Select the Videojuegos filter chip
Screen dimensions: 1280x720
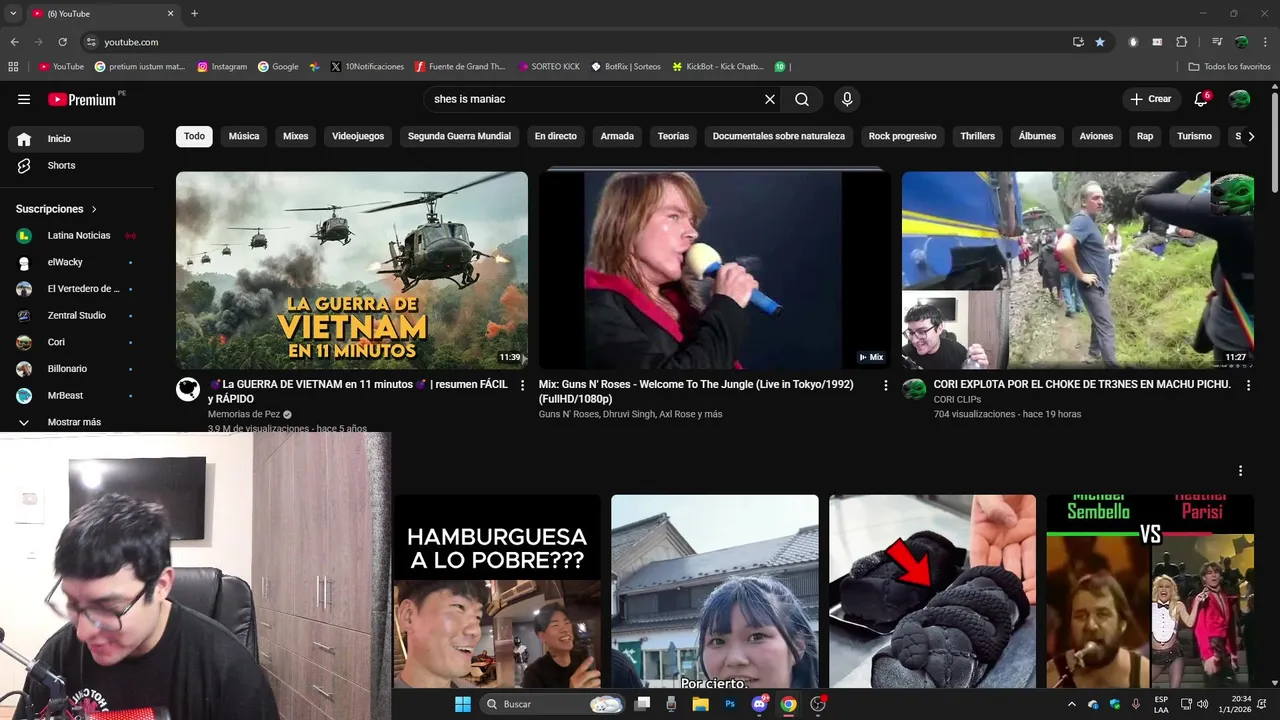pyautogui.click(x=358, y=136)
